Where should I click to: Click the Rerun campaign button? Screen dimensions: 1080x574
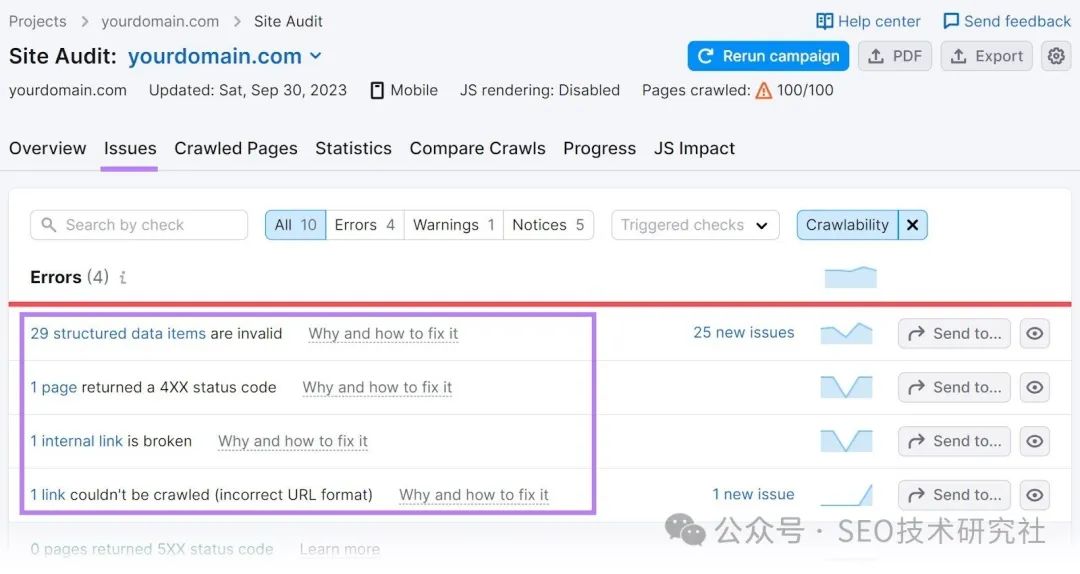[768, 56]
